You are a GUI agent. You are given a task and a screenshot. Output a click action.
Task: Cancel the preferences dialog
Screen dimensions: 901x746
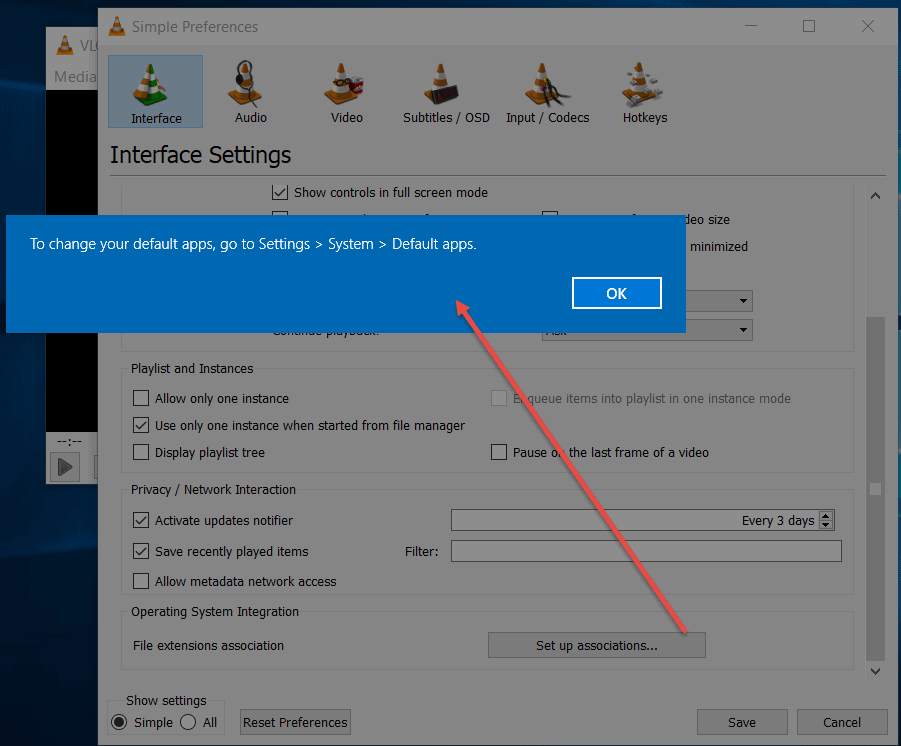(842, 722)
